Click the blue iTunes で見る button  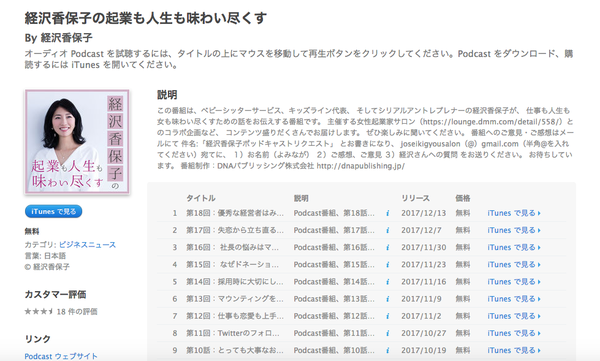[x=54, y=211]
